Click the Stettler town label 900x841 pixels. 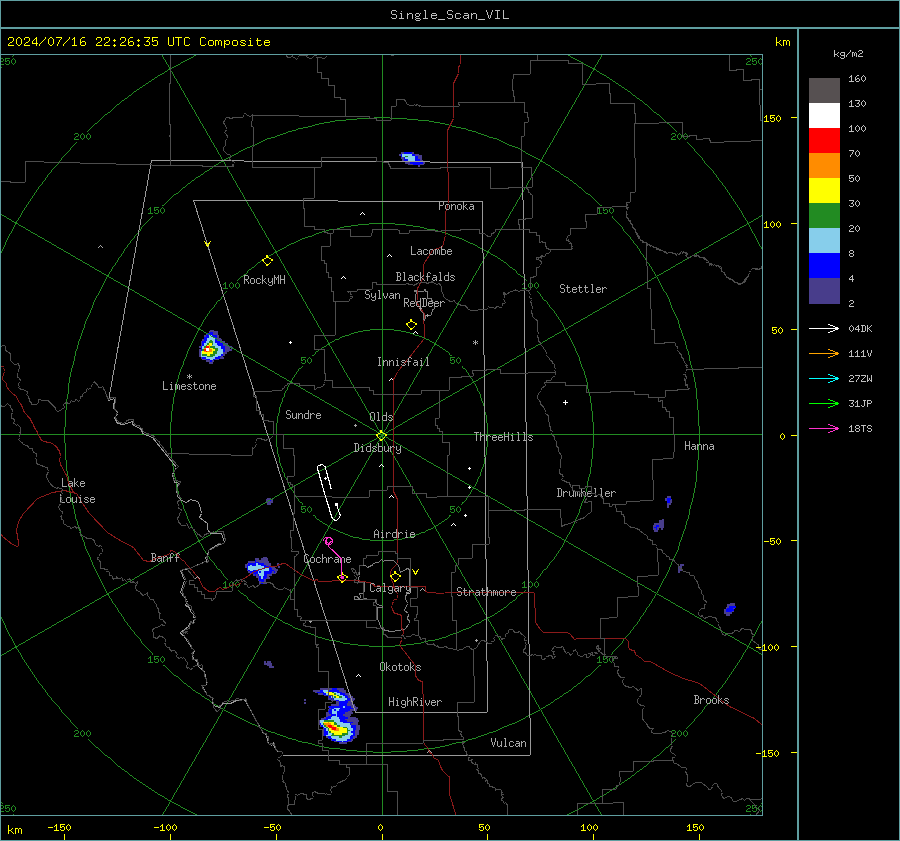583,289
